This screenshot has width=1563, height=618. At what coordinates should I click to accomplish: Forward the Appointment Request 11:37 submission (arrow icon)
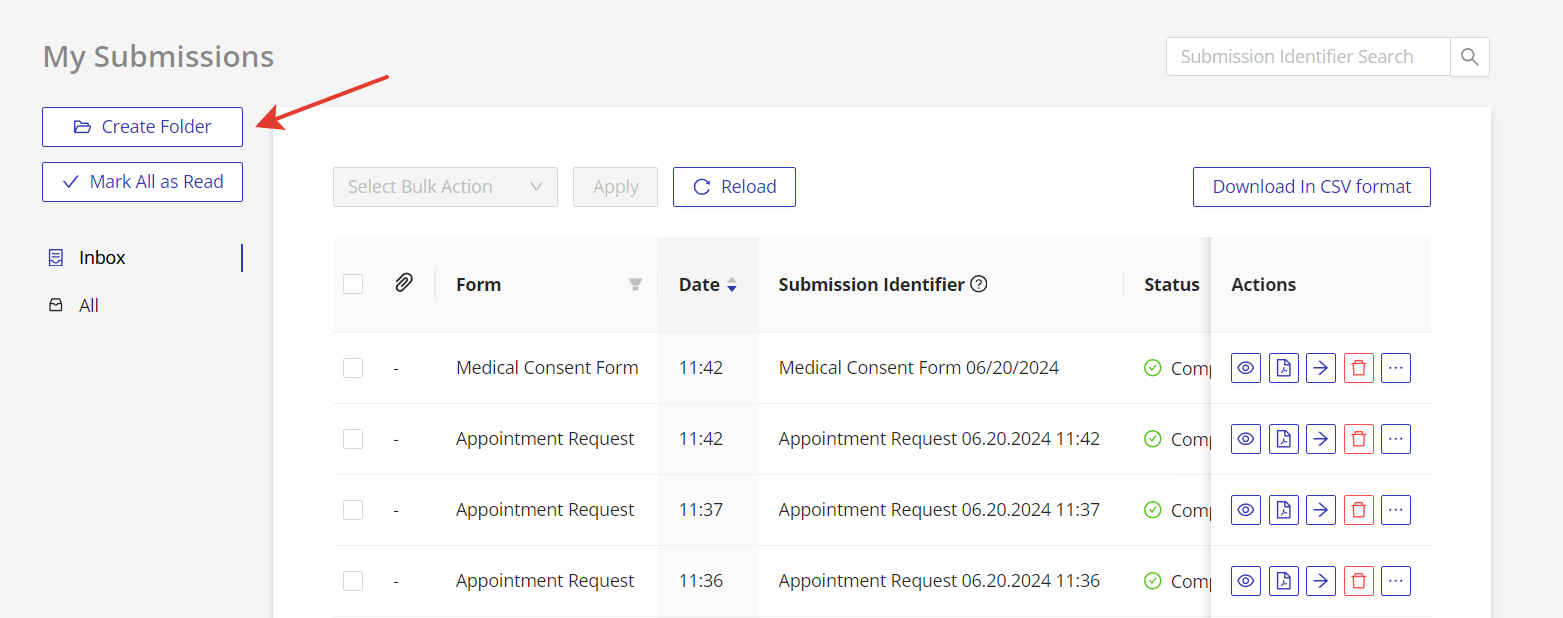click(1321, 510)
